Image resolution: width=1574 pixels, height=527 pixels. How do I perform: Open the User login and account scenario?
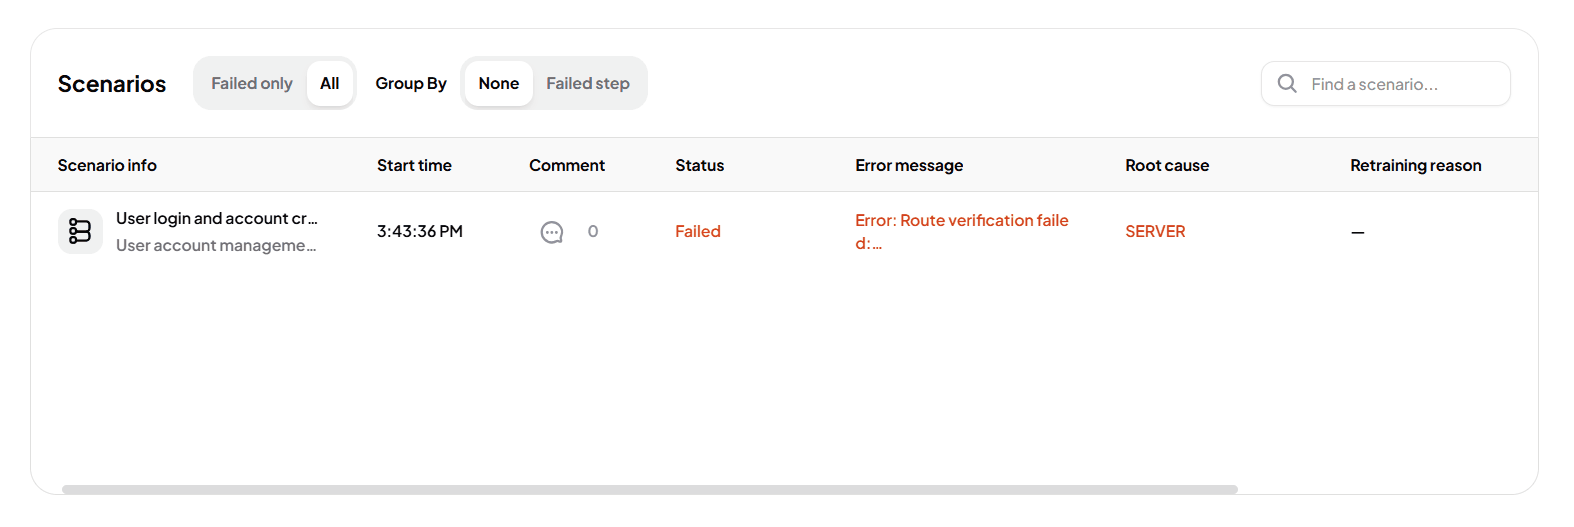coord(217,218)
